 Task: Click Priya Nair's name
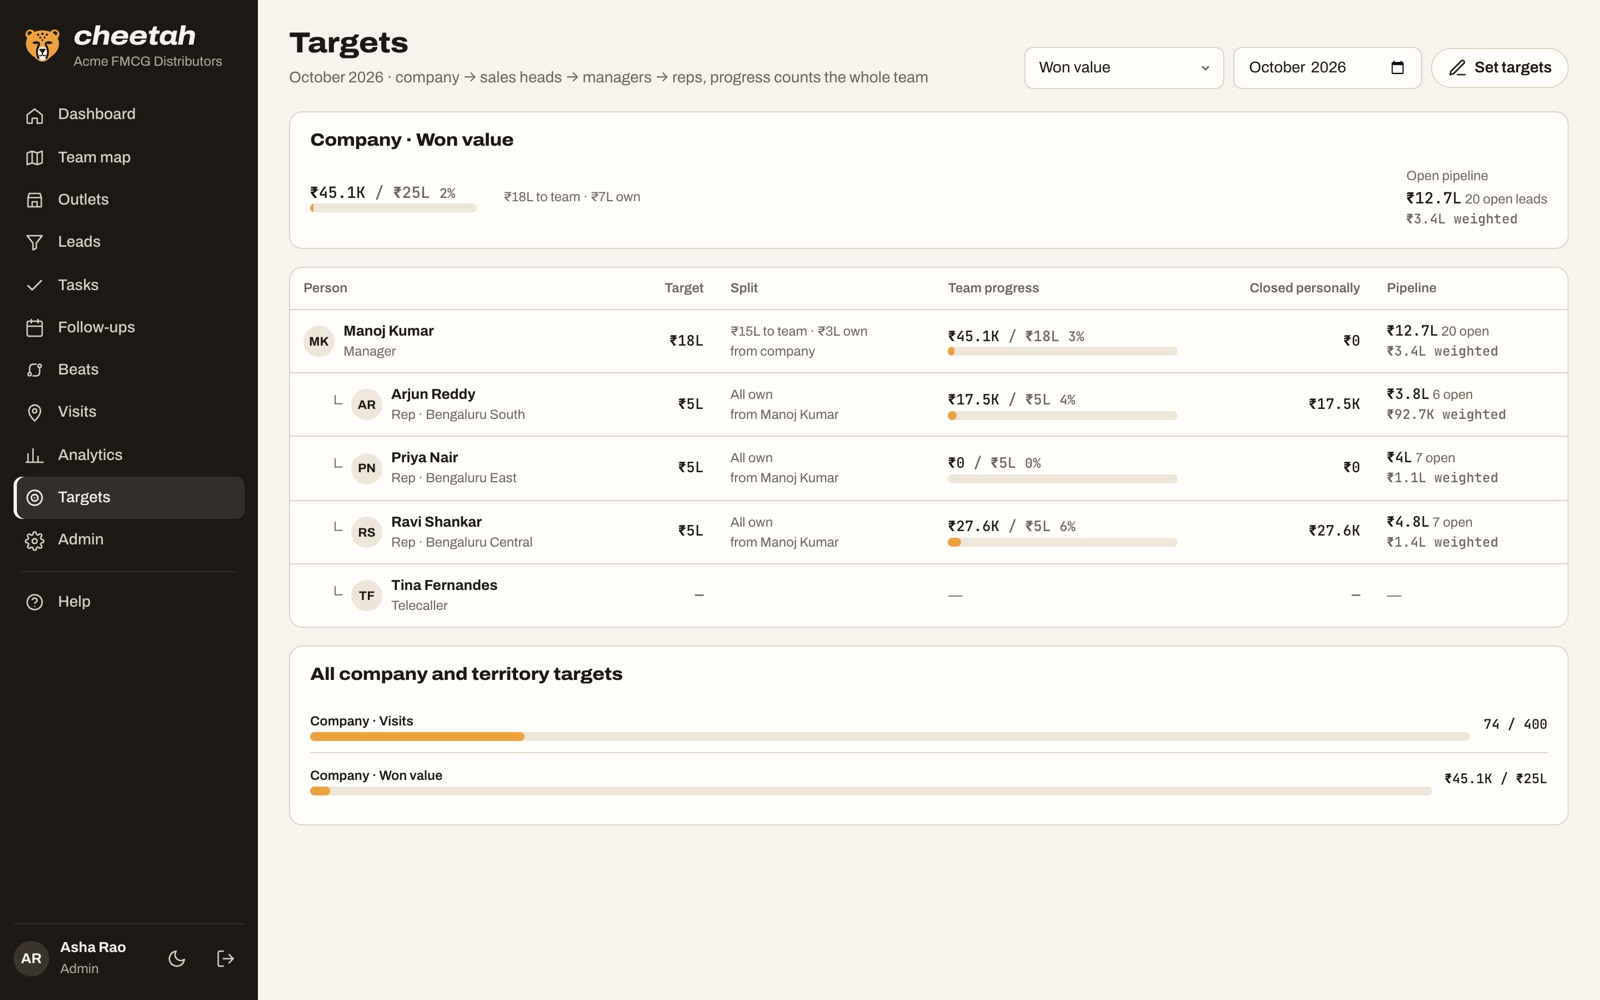click(x=424, y=458)
